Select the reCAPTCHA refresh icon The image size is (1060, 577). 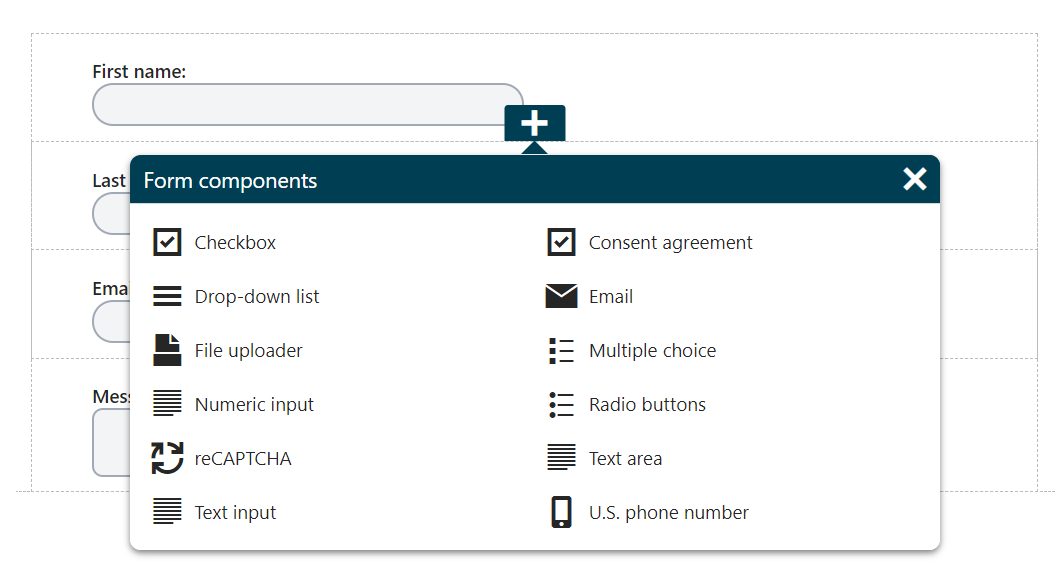tap(166, 458)
